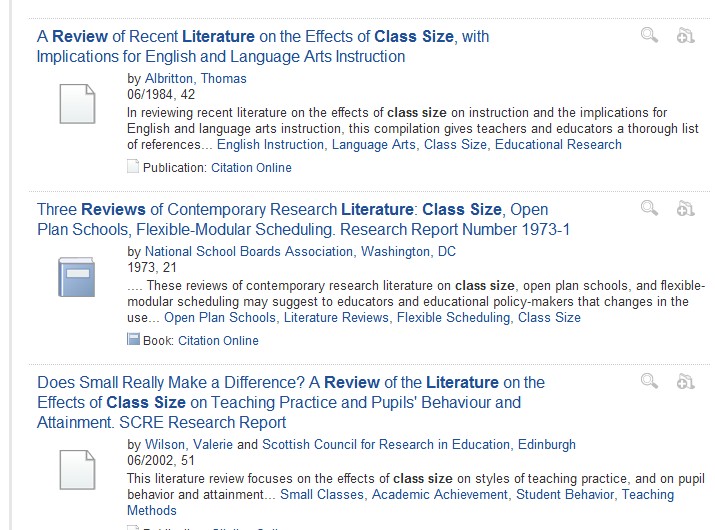Click add-to-folder icon for Does Small Really result
Image resolution: width=715 pixels, height=530 pixels.
pyautogui.click(x=685, y=381)
